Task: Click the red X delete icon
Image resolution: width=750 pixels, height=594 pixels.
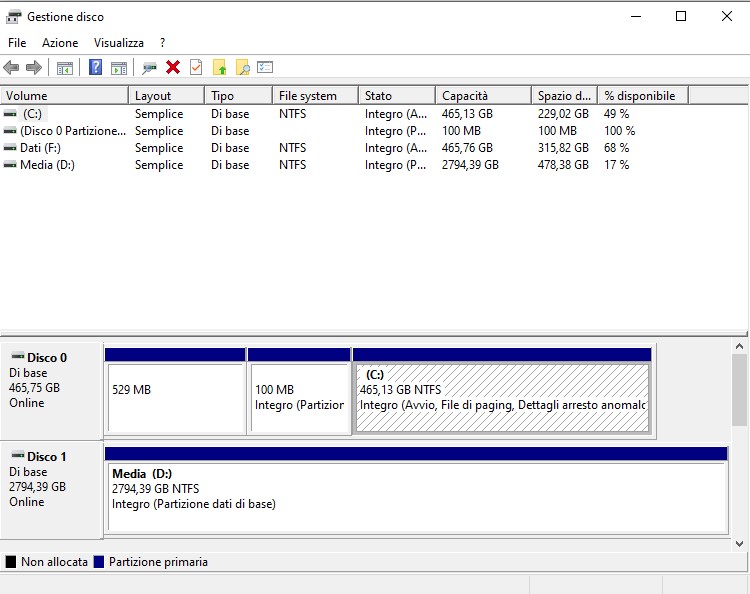Action: coord(173,67)
